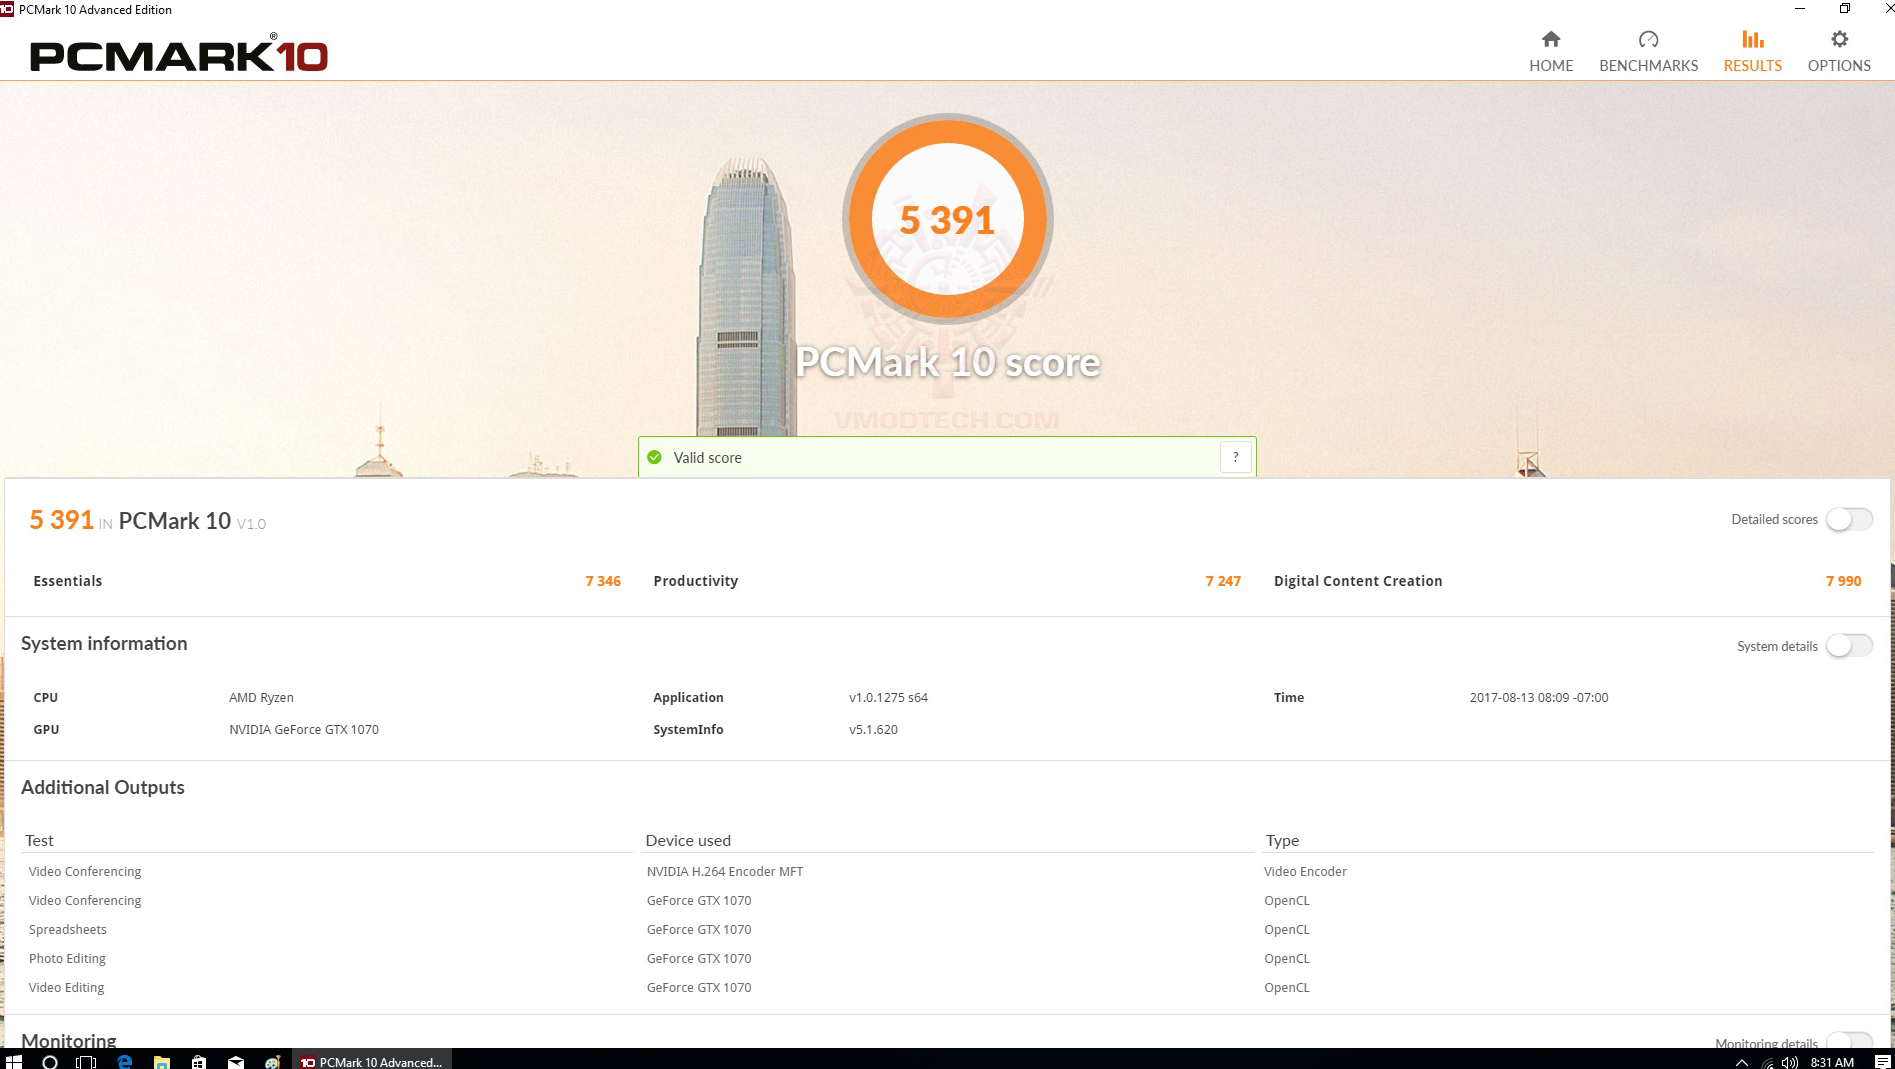Open the Mail app from the taskbar
The width and height of the screenshot is (1895, 1069).
[x=235, y=1061]
